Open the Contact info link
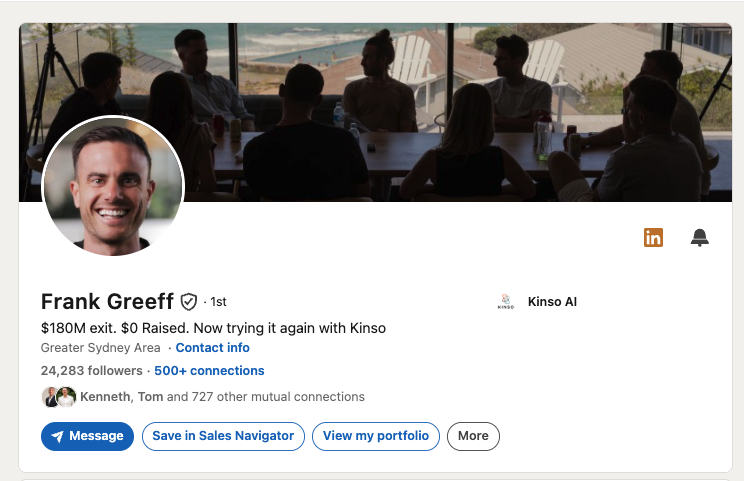 coord(212,348)
